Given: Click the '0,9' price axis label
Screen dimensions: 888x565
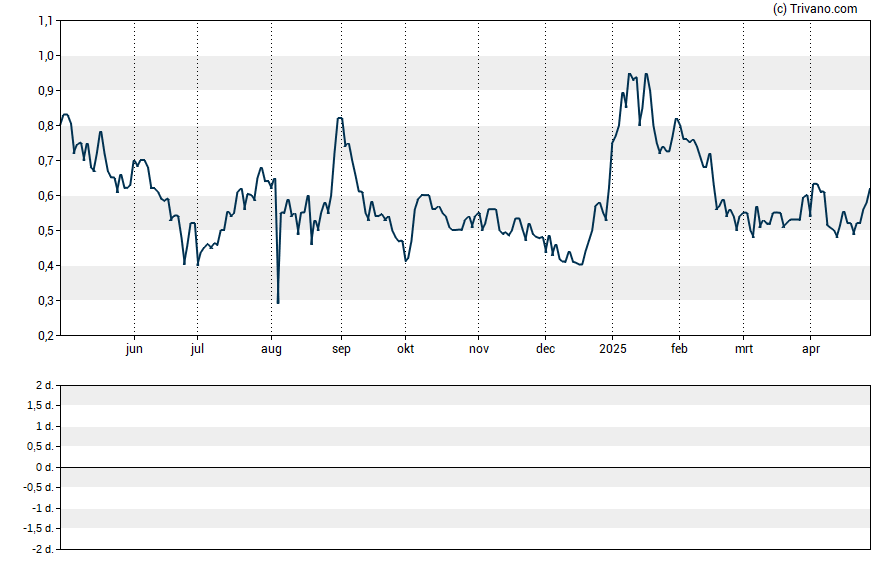Looking at the screenshot, I should tap(46, 91).
